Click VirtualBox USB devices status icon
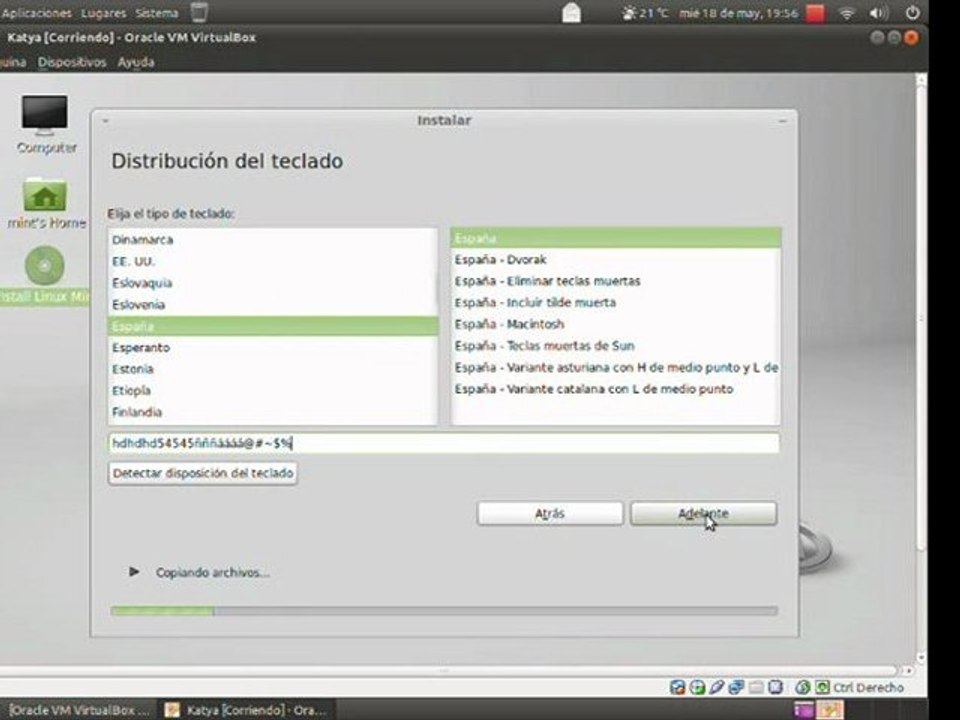This screenshot has width=960, height=720. pos(716,688)
